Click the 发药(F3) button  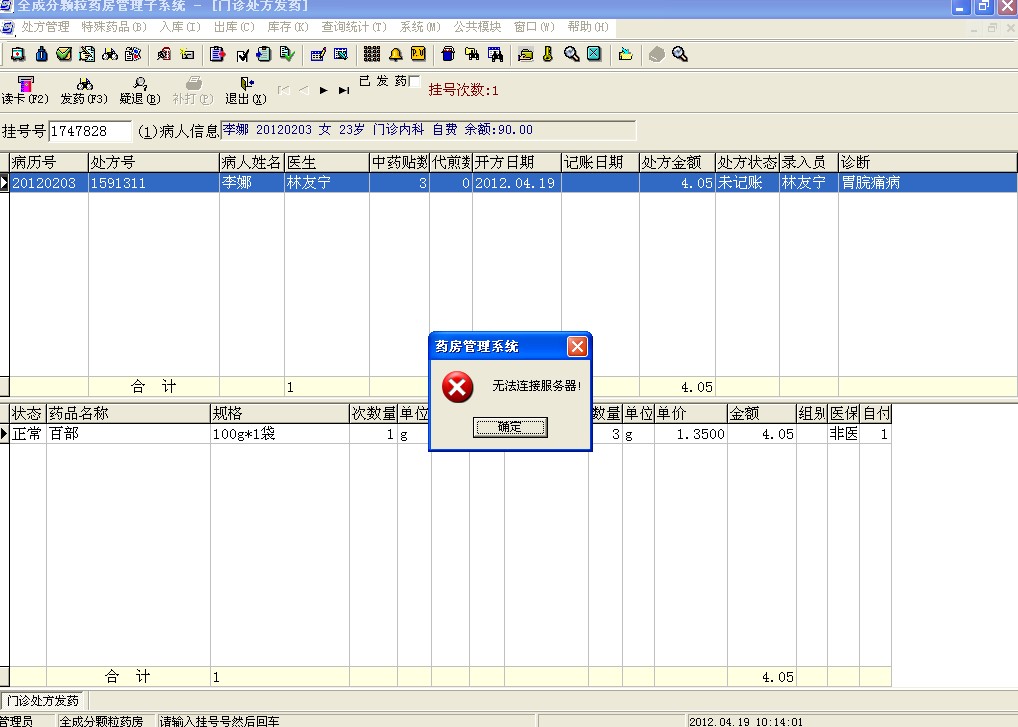84,90
